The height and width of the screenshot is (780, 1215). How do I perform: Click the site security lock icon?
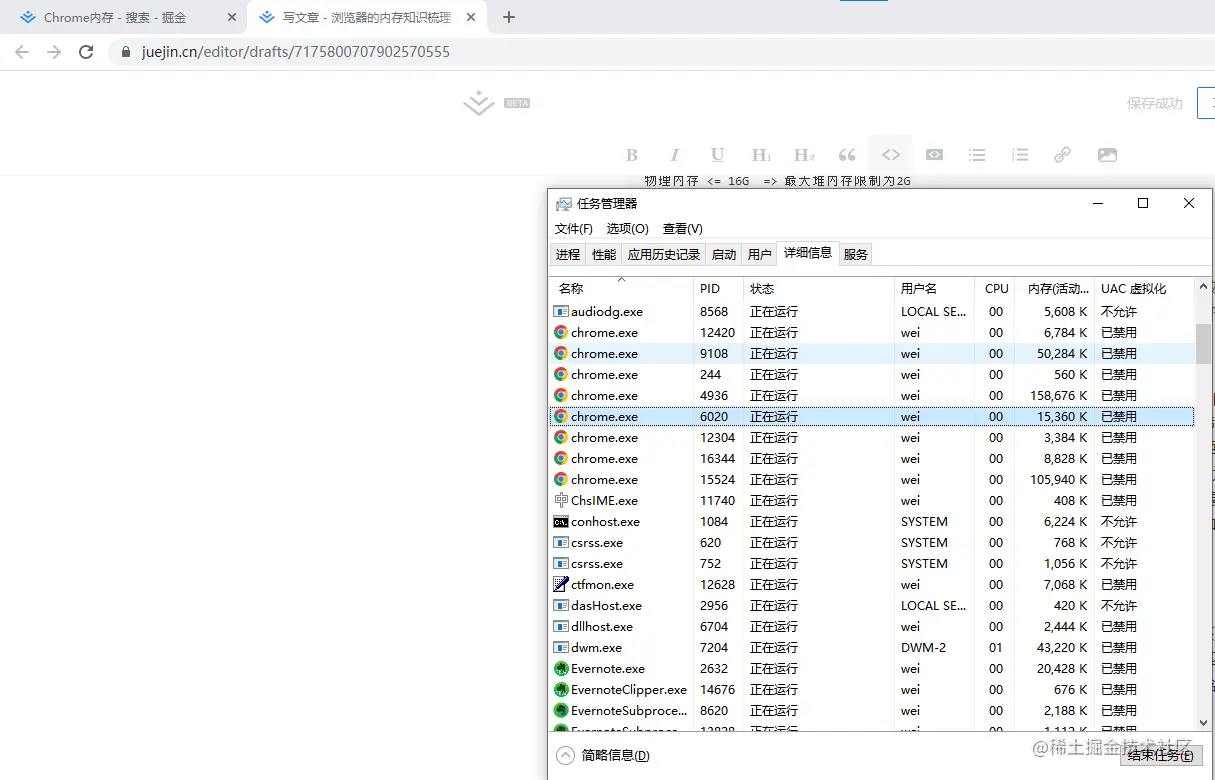tap(126, 51)
